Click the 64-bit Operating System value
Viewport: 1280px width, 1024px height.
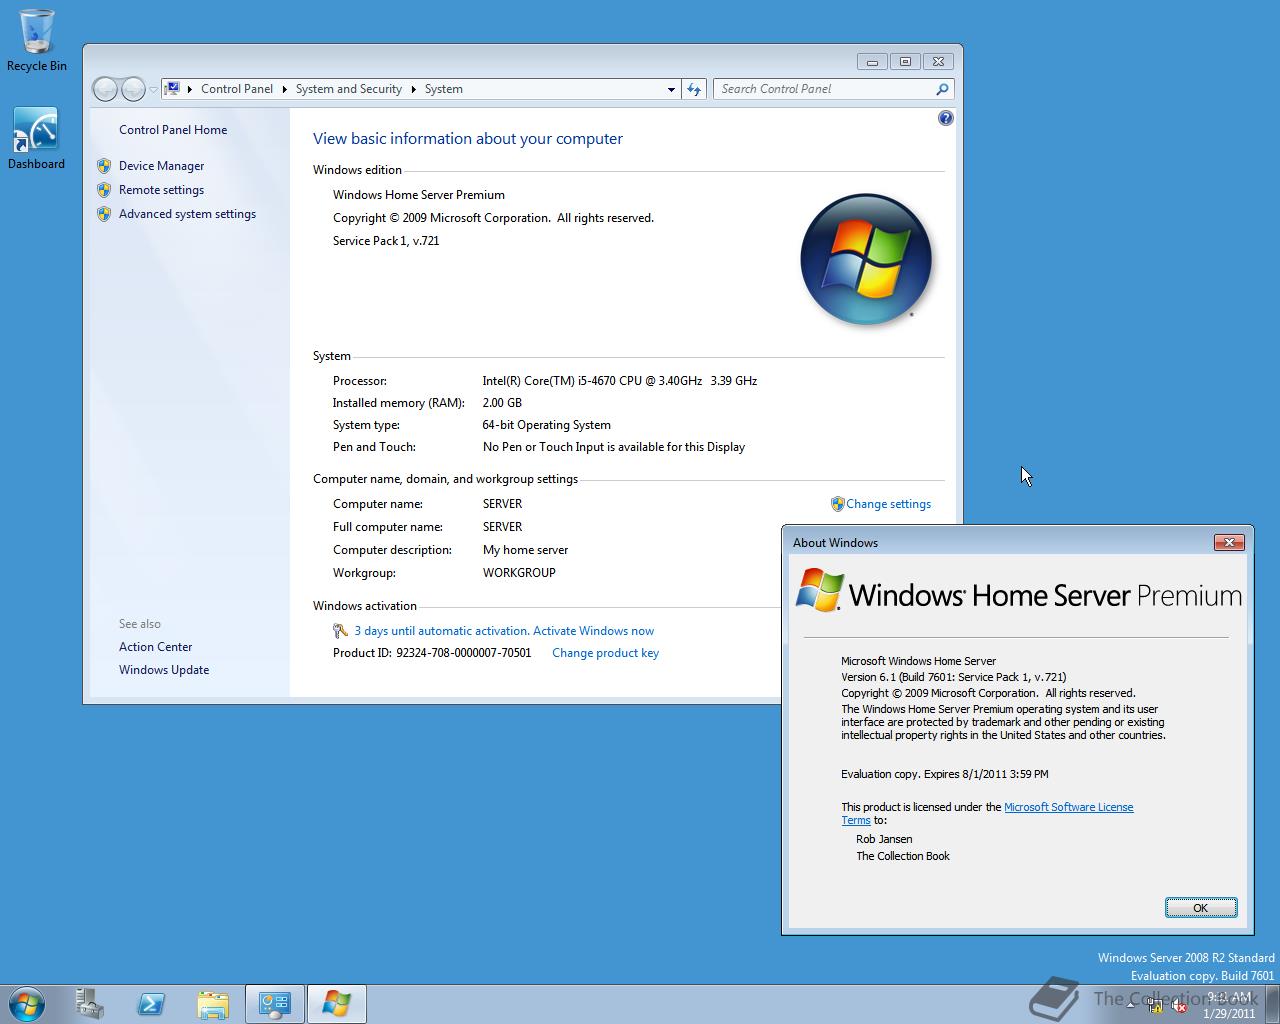pyautogui.click(x=546, y=425)
